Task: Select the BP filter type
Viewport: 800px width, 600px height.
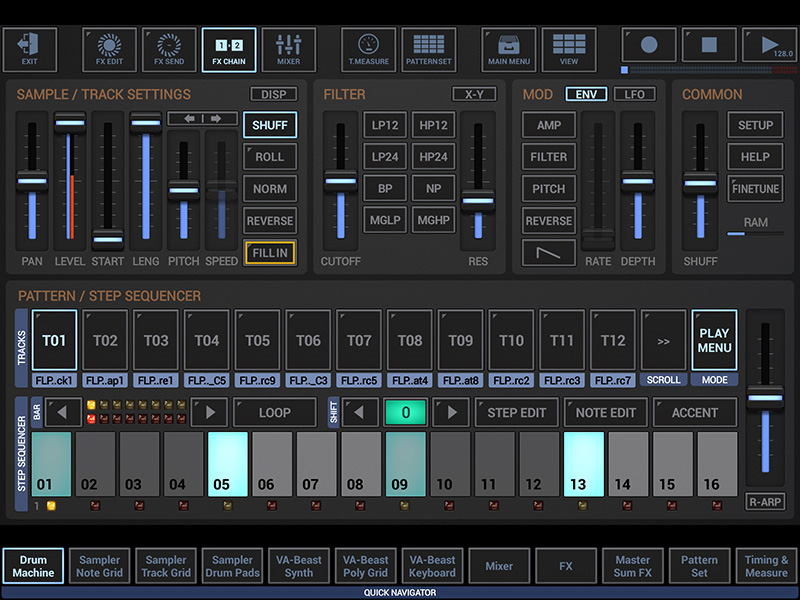Action: point(385,189)
